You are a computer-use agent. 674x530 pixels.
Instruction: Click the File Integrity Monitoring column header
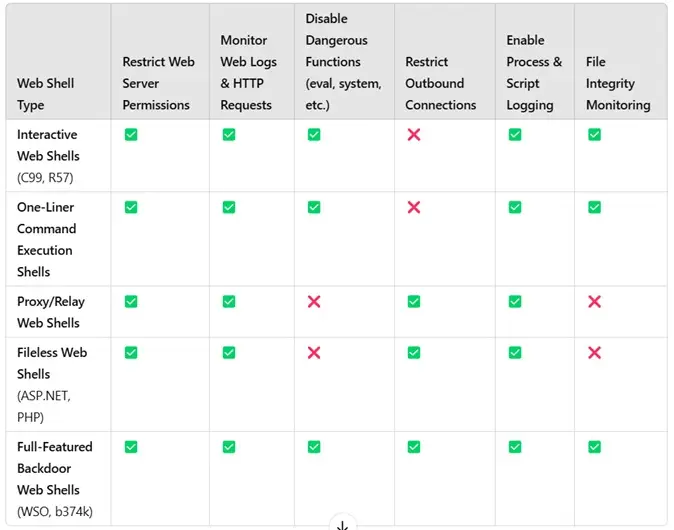point(618,83)
